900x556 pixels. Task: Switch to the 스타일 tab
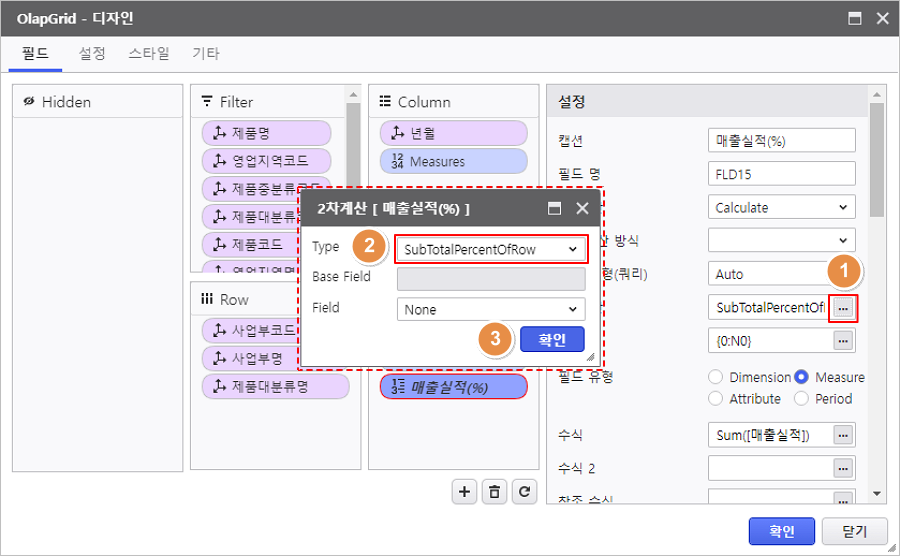coord(149,54)
